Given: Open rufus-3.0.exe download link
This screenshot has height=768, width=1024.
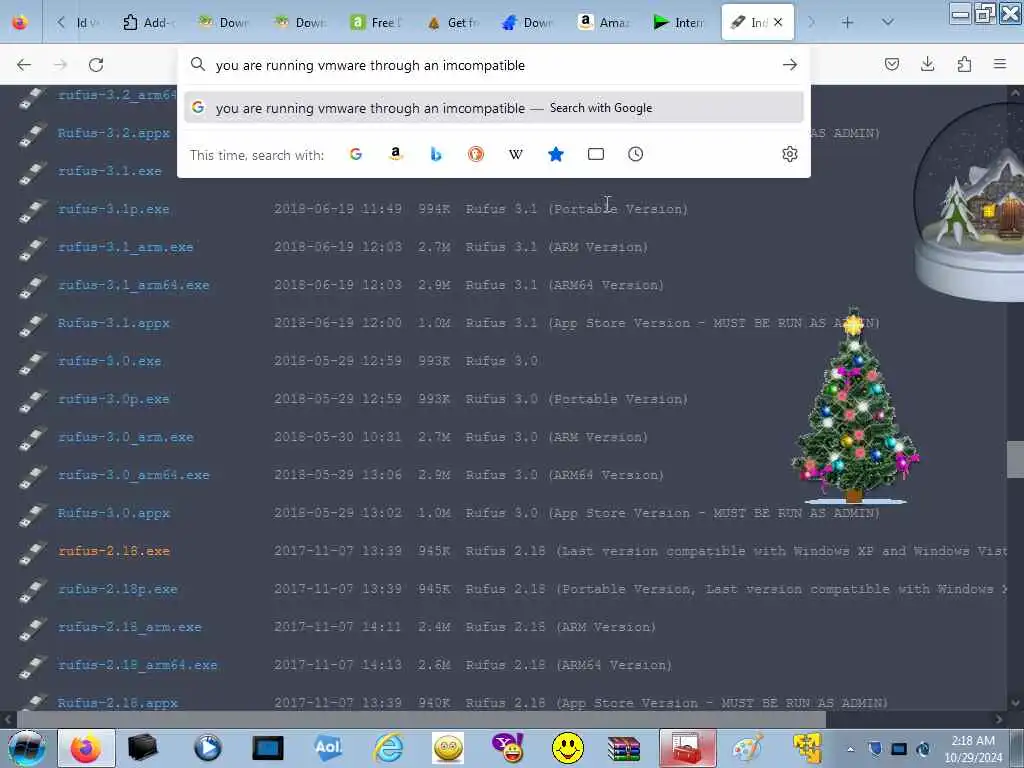Looking at the screenshot, I should click(x=110, y=360).
